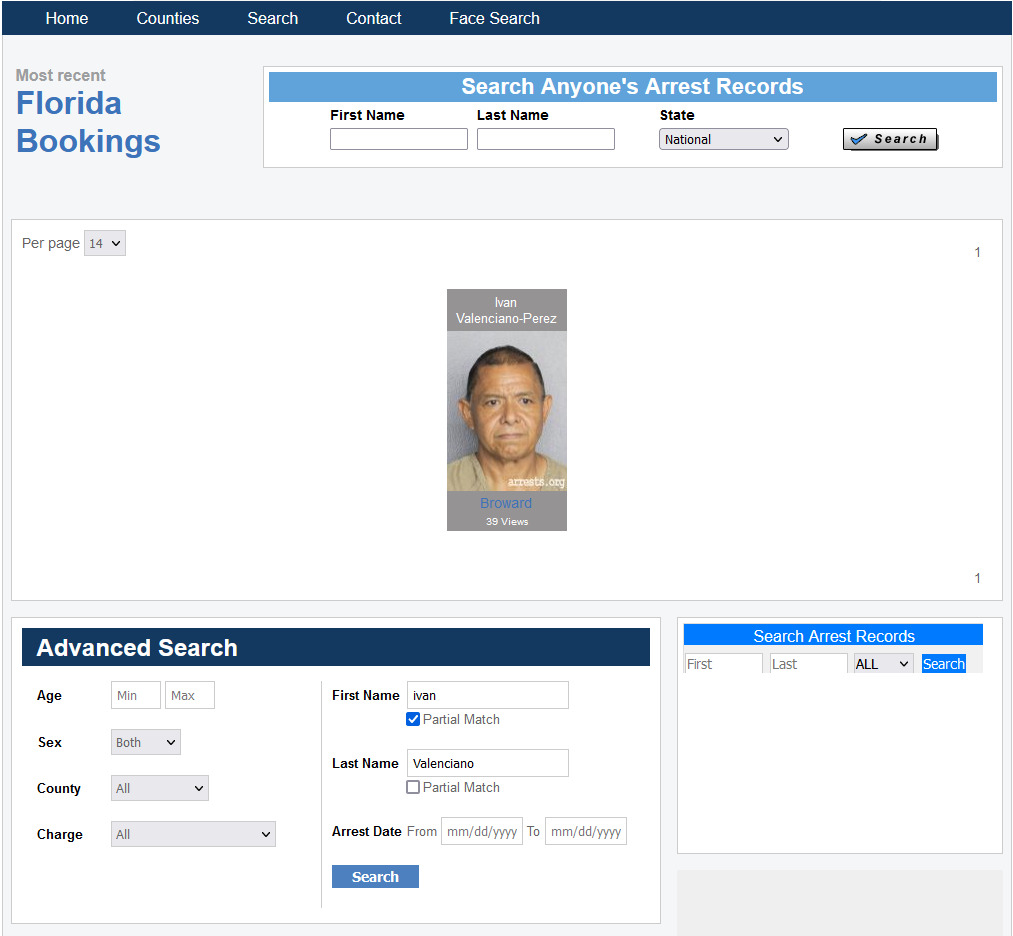Click the sidebar blue Search button
This screenshot has height=936, width=1013.
943,663
